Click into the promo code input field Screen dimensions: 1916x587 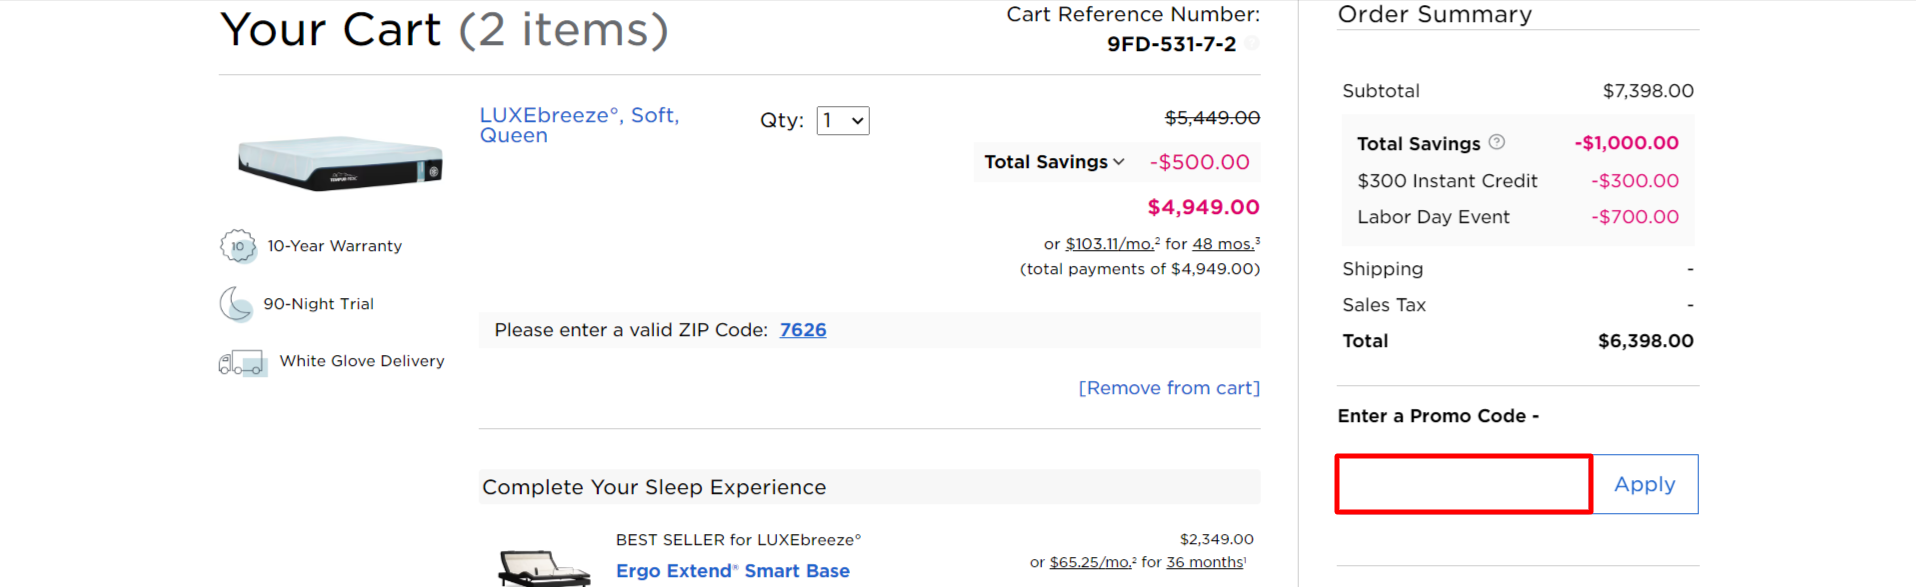1464,484
